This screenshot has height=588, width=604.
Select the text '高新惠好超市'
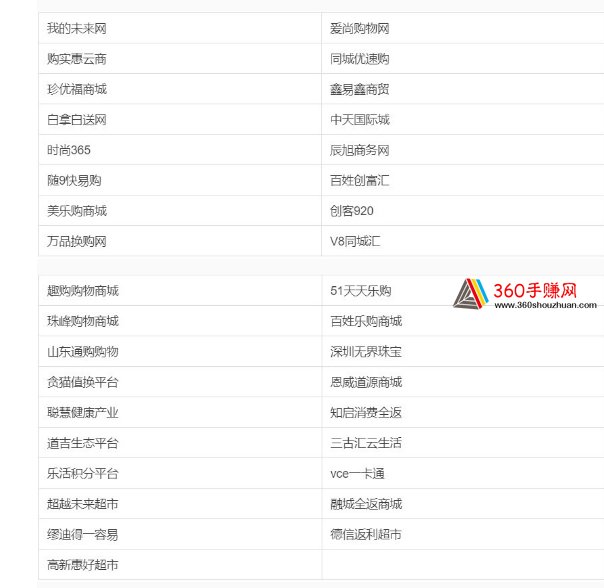click(x=83, y=564)
